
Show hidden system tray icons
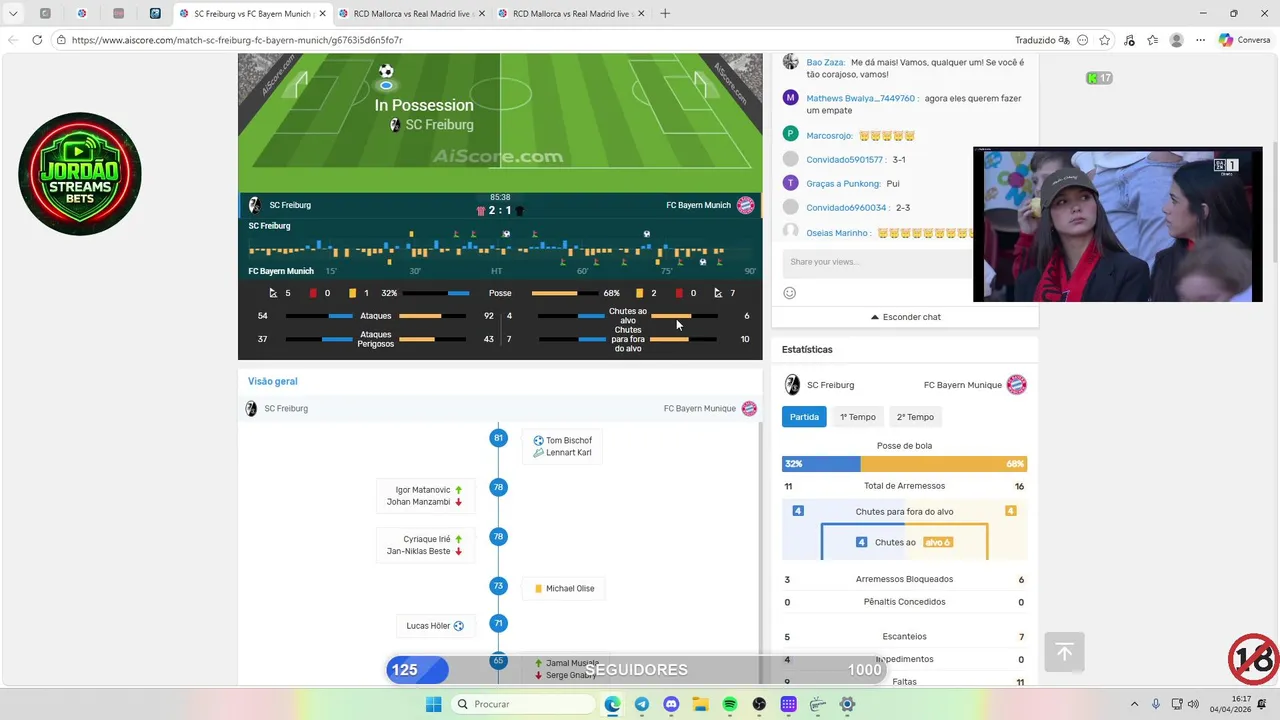pos(1134,704)
